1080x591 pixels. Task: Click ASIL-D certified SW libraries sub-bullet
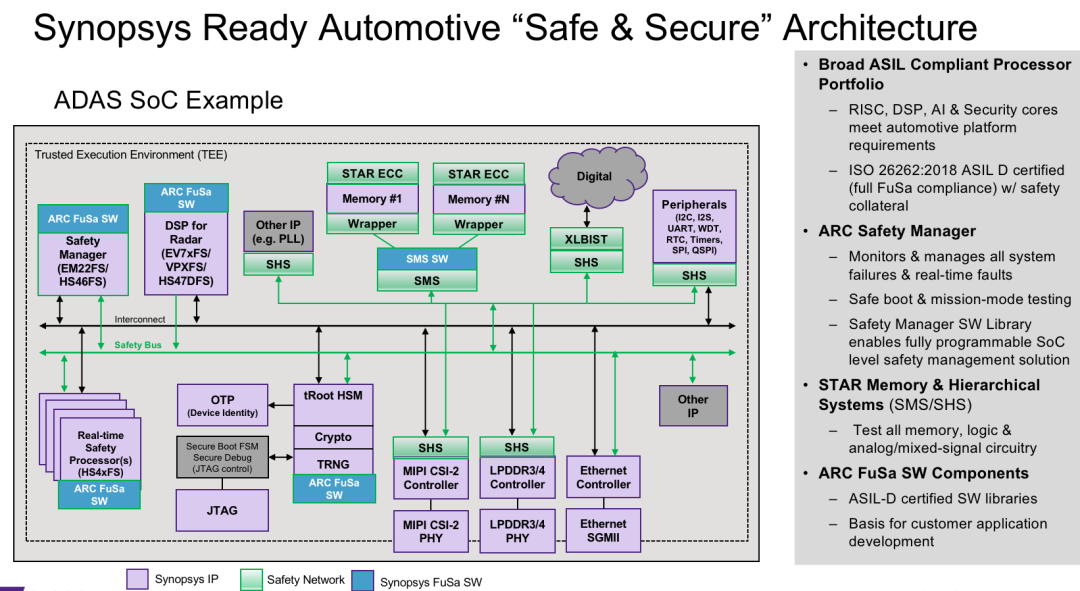(x=943, y=499)
